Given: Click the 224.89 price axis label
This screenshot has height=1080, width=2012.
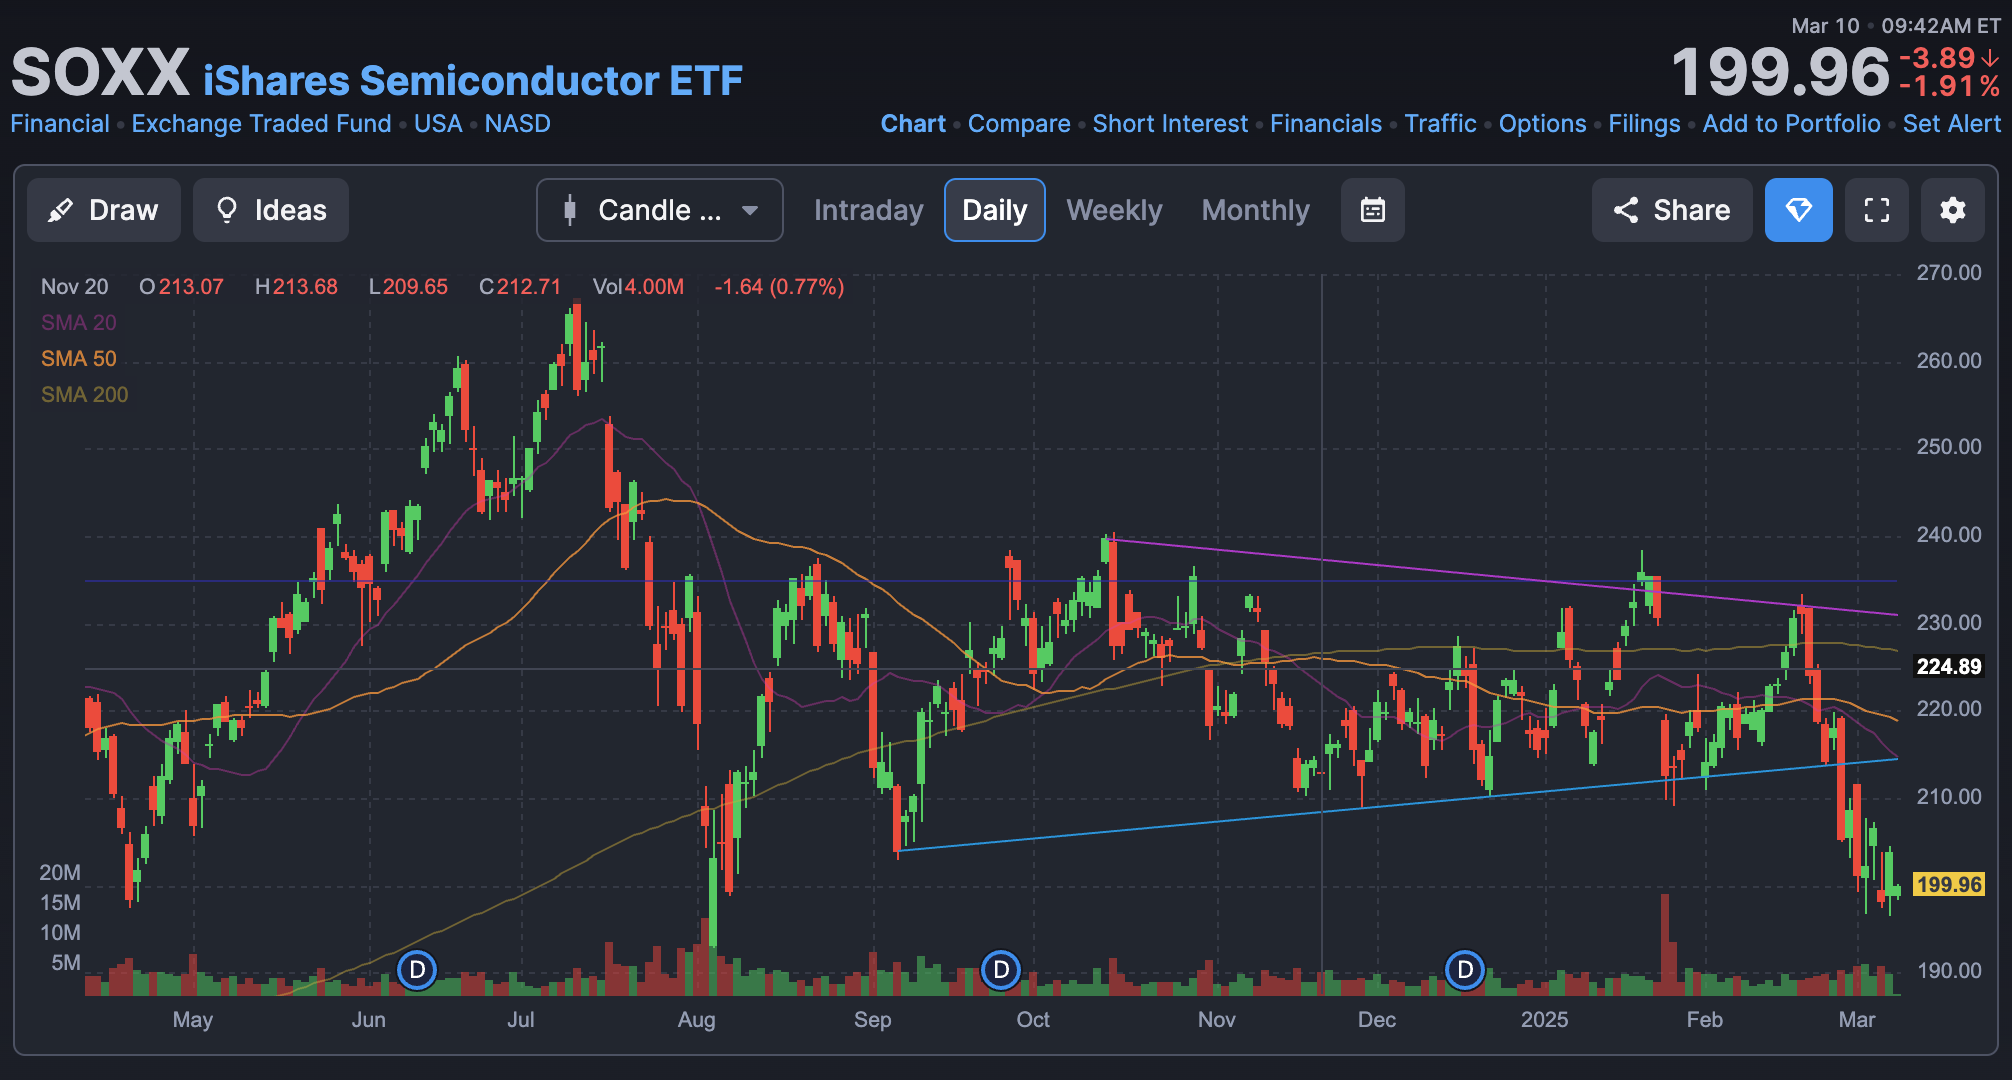Looking at the screenshot, I should click(1949, 666).
